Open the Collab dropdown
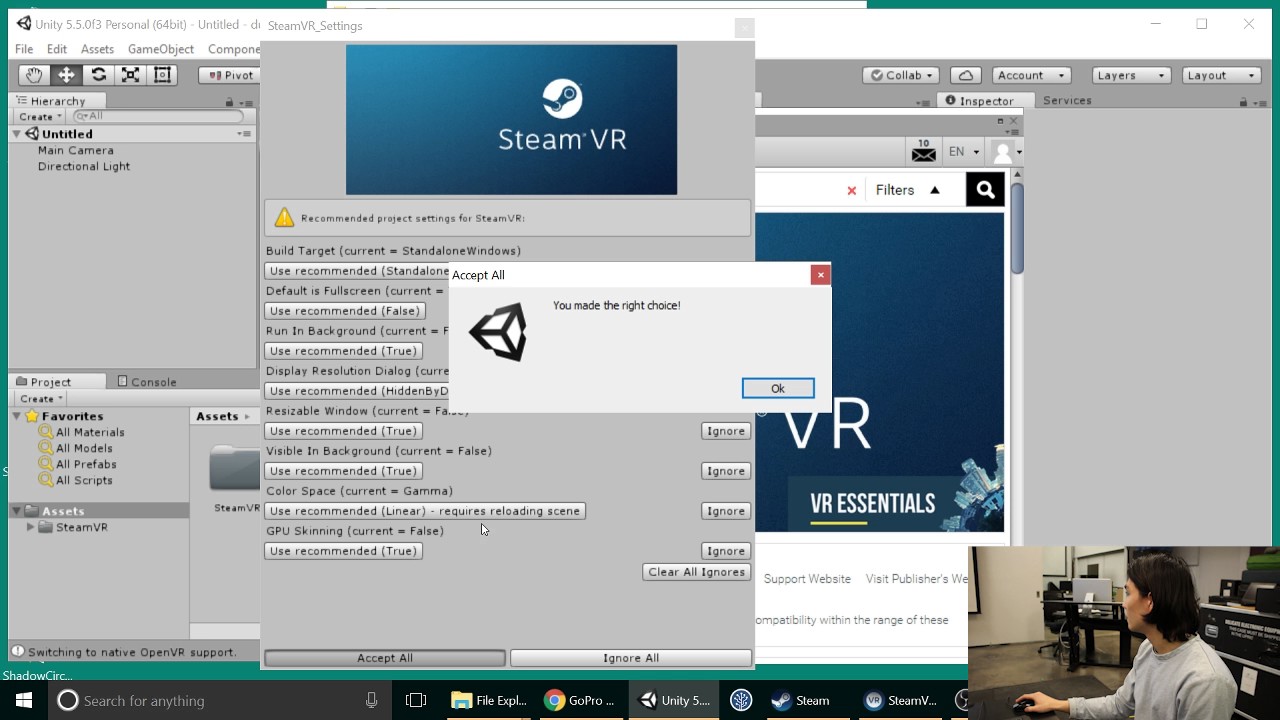1280x720 pixels. [901, 75]
